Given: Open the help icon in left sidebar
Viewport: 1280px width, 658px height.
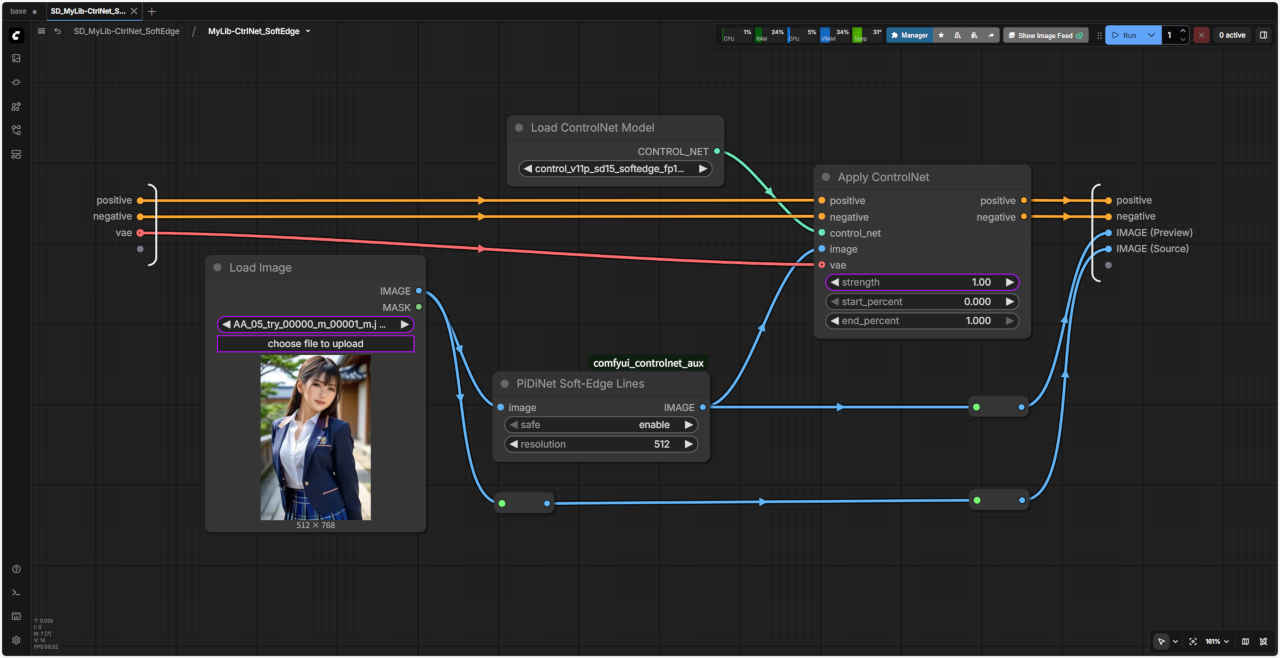Looking at the screenshot, I should pos(16,569).
